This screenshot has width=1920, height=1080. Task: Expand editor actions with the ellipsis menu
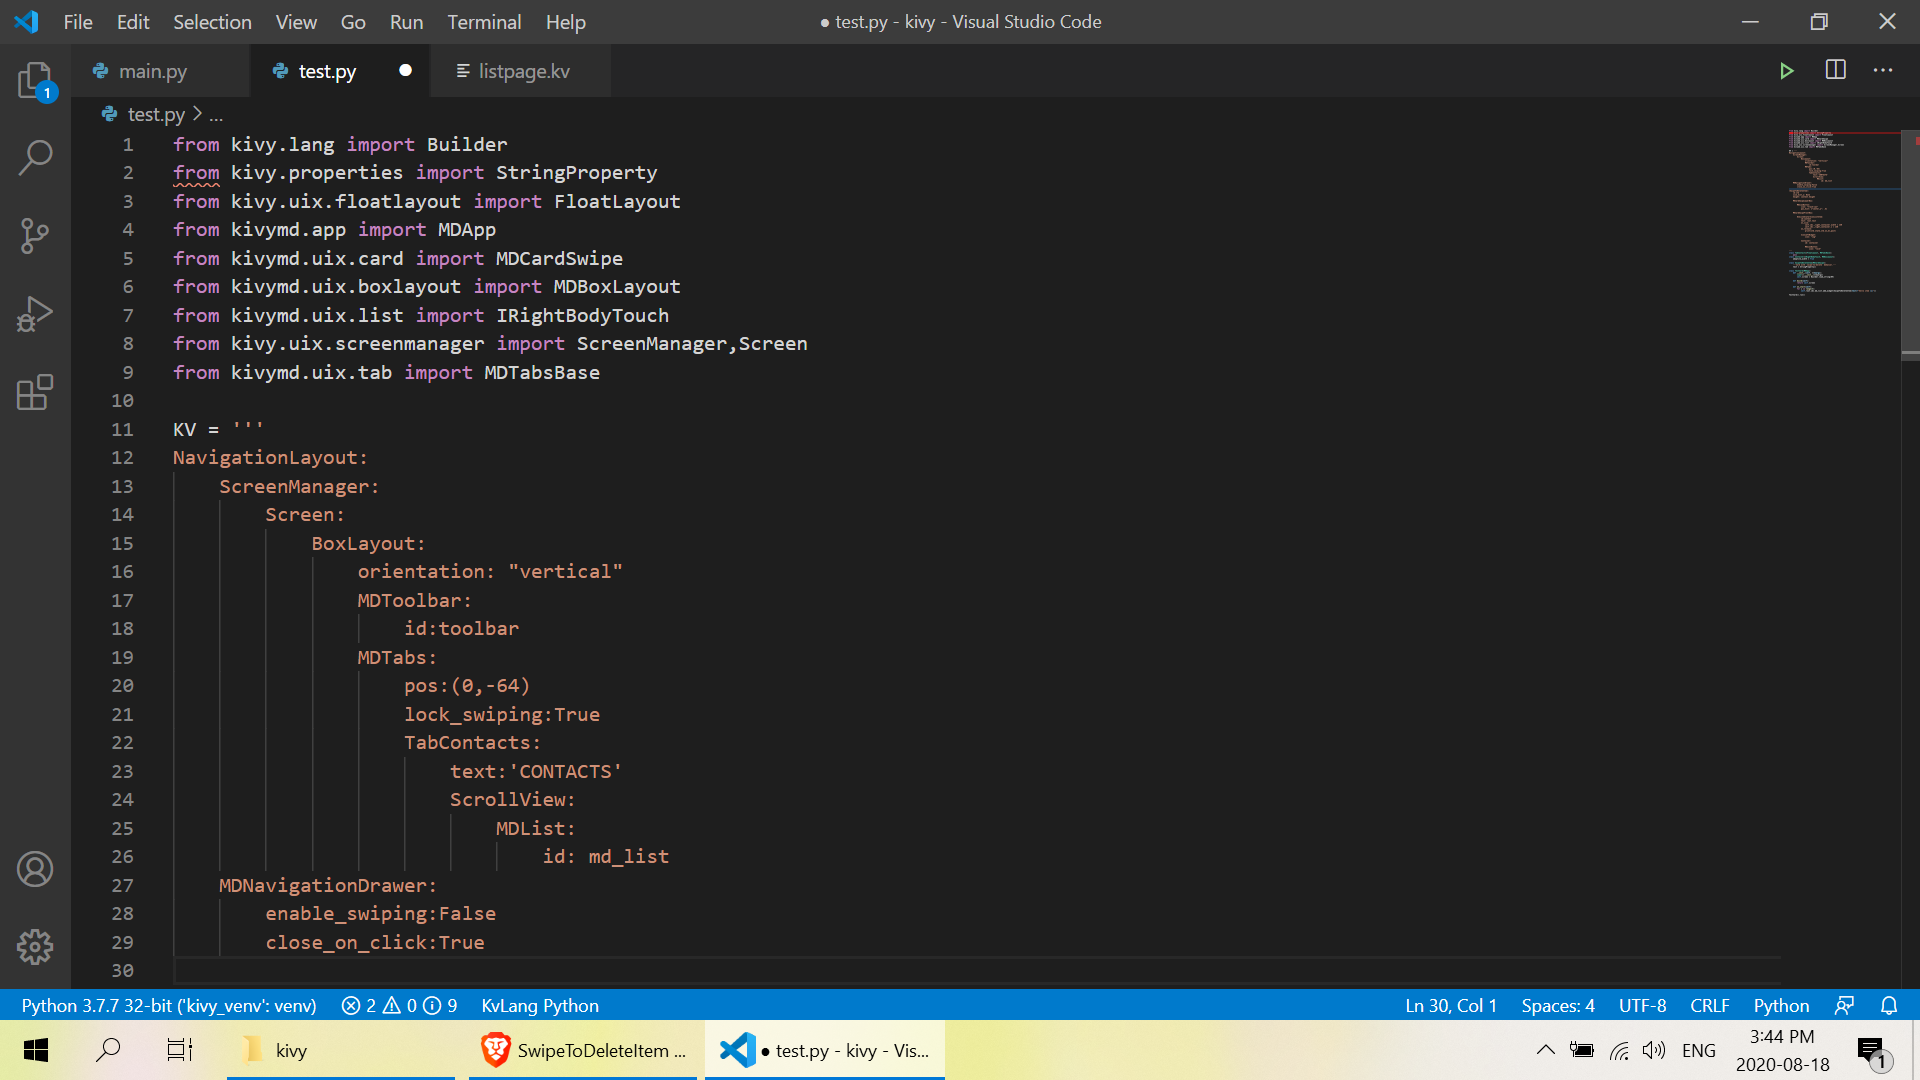1884,71
